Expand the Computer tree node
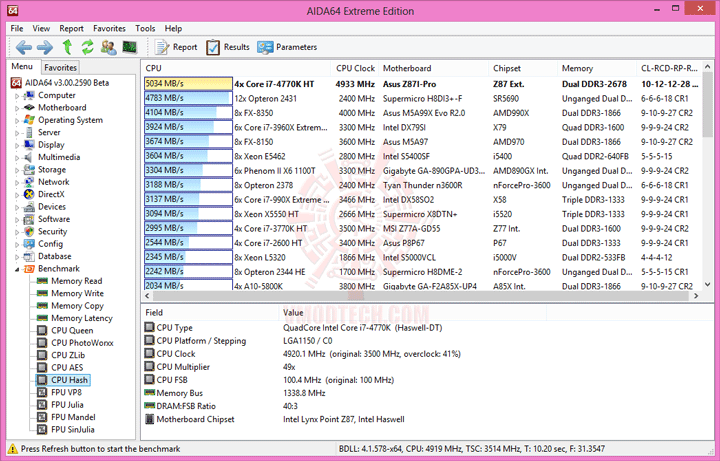The image size is (720, 461). (x=17, y=96)
